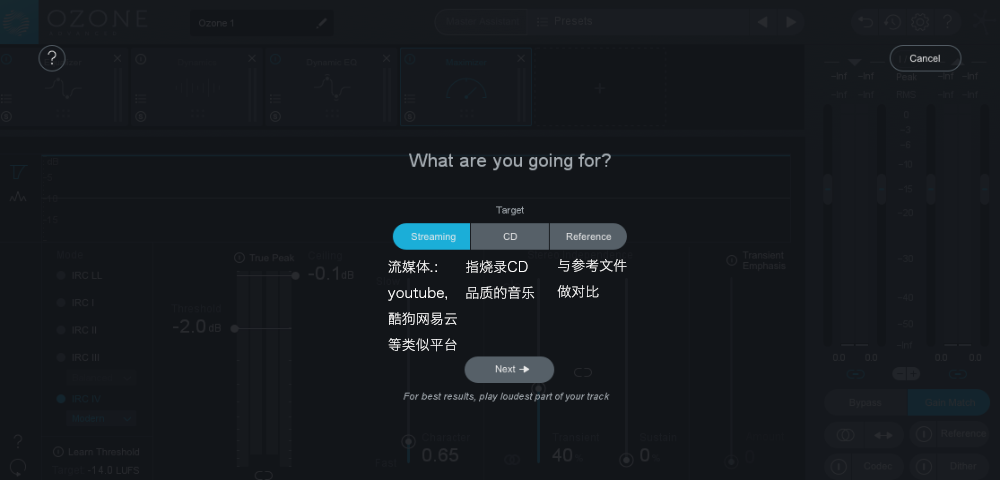This screenshot has height=480, width=1000.
Task: Toggle Maximizer module power
Action: tap(410, 59)
